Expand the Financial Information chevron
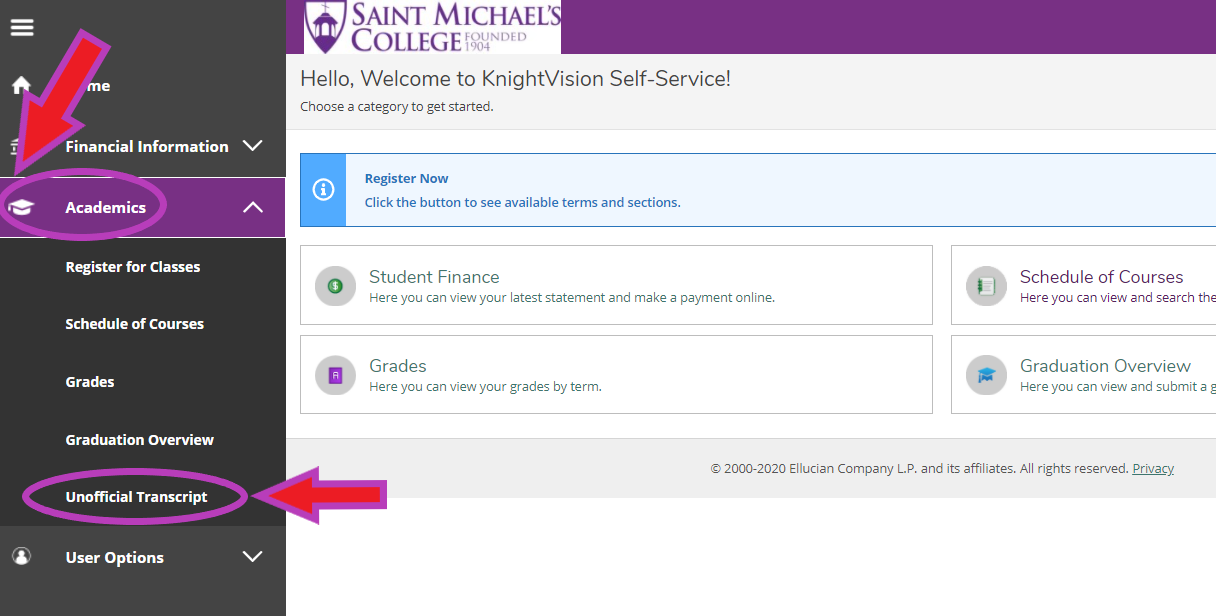Image resolution: width=1216 pixels, height=616 pixels. [x=253, y=146]
